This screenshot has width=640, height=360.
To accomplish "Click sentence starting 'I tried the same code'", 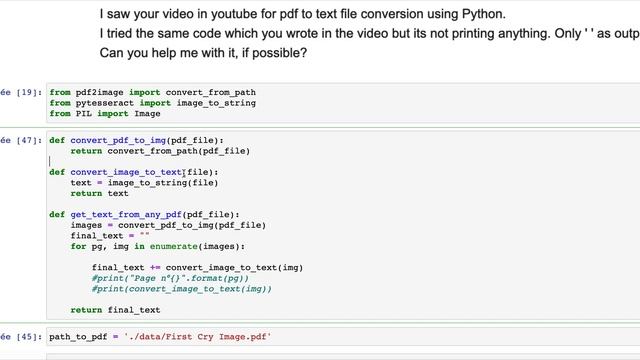I will pos(369,33).
